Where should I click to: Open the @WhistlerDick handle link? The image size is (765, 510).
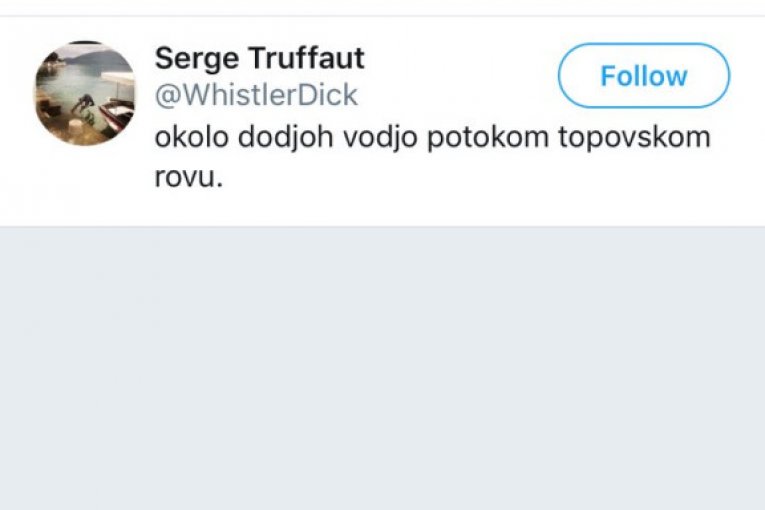pyautogui.click(x=256, y=95)
